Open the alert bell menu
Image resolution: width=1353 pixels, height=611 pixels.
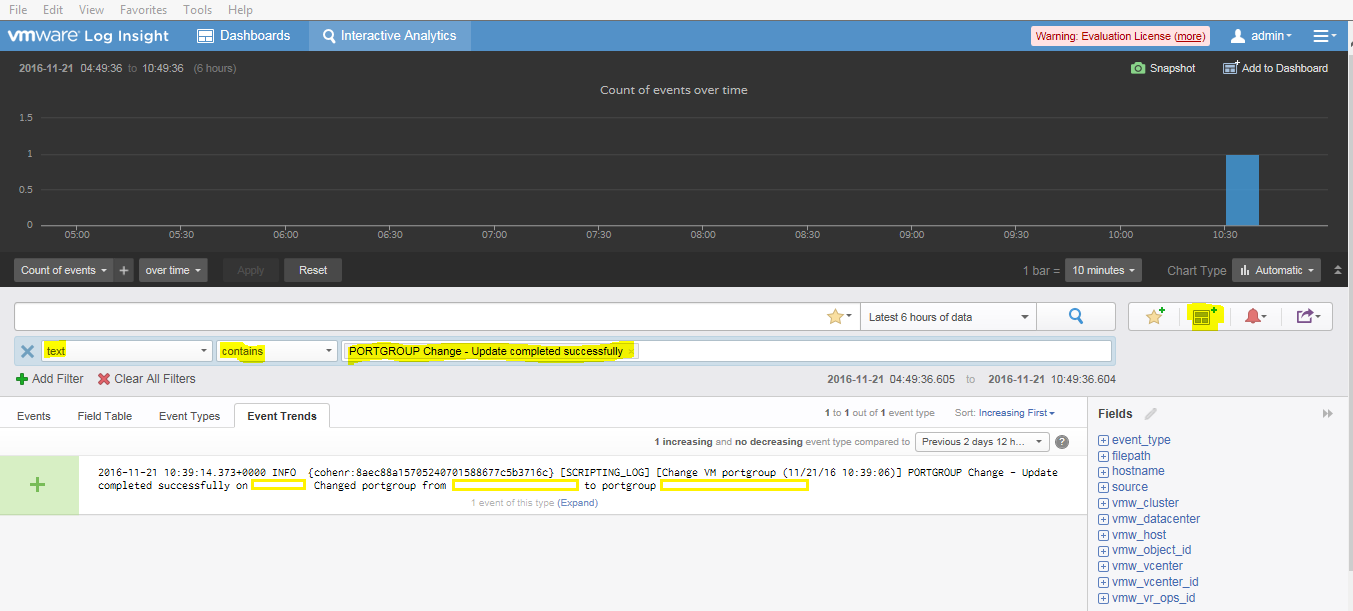(x=1256, y=317)
